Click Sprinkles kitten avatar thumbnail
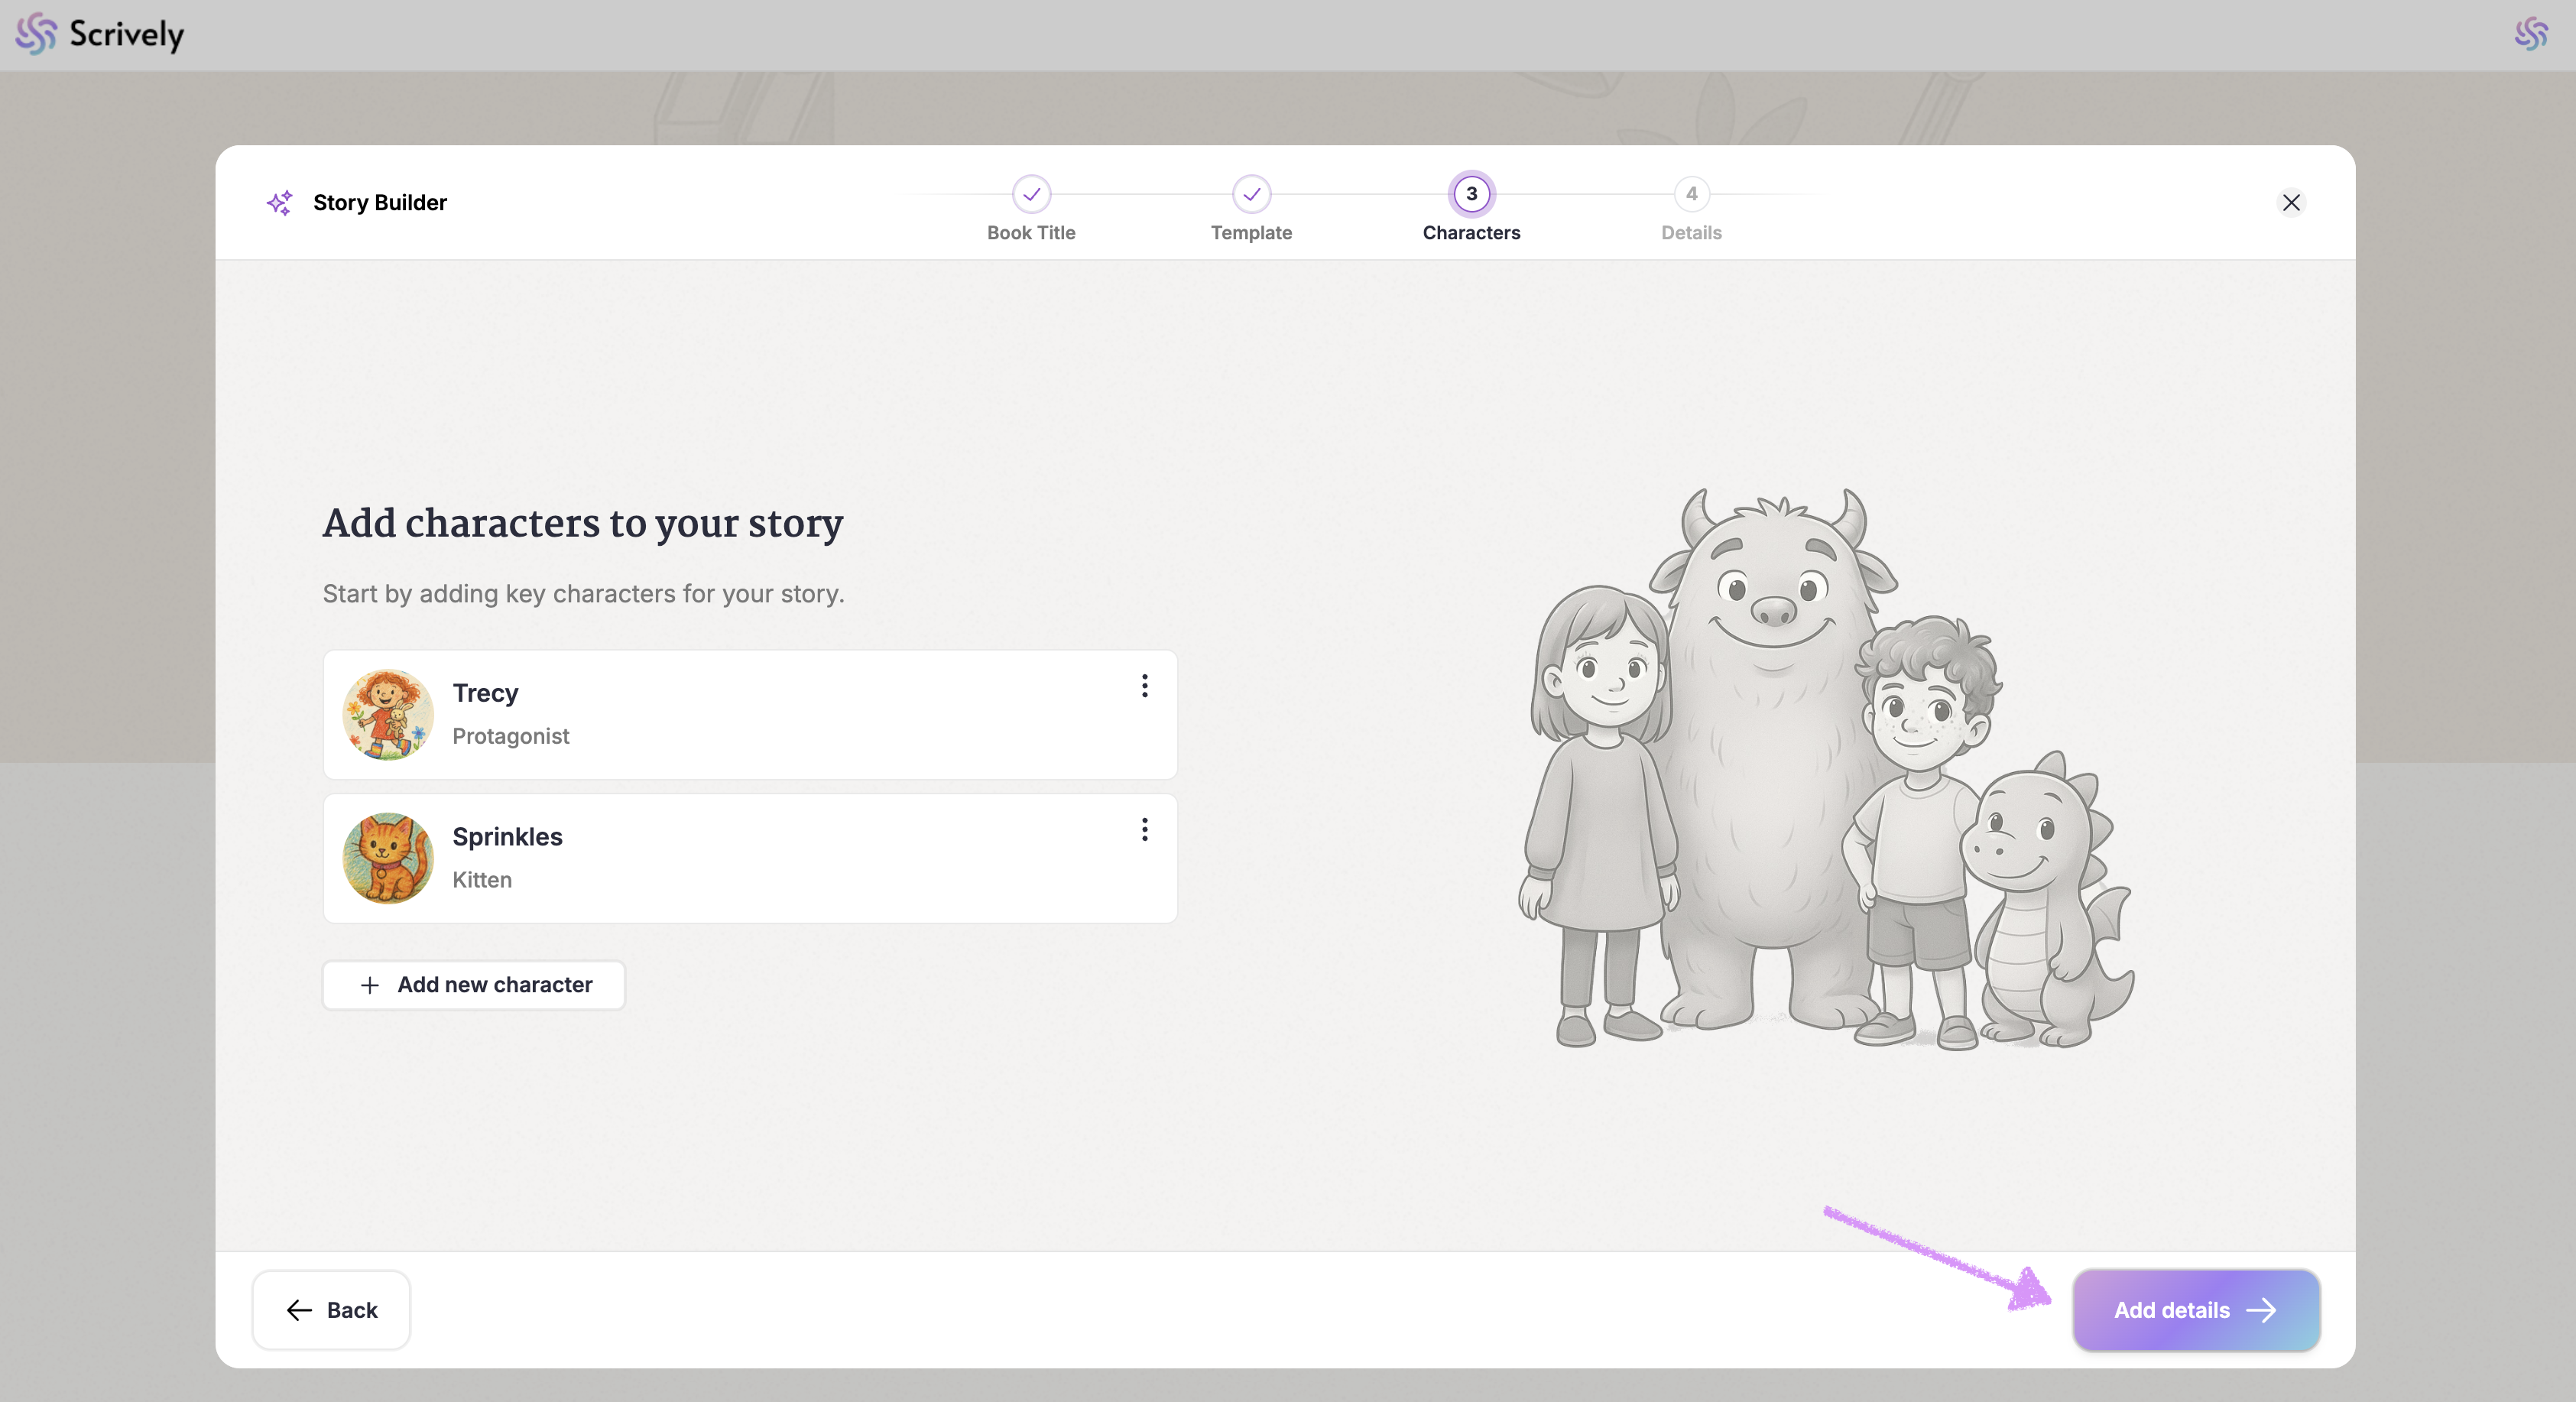 point(388,858)
